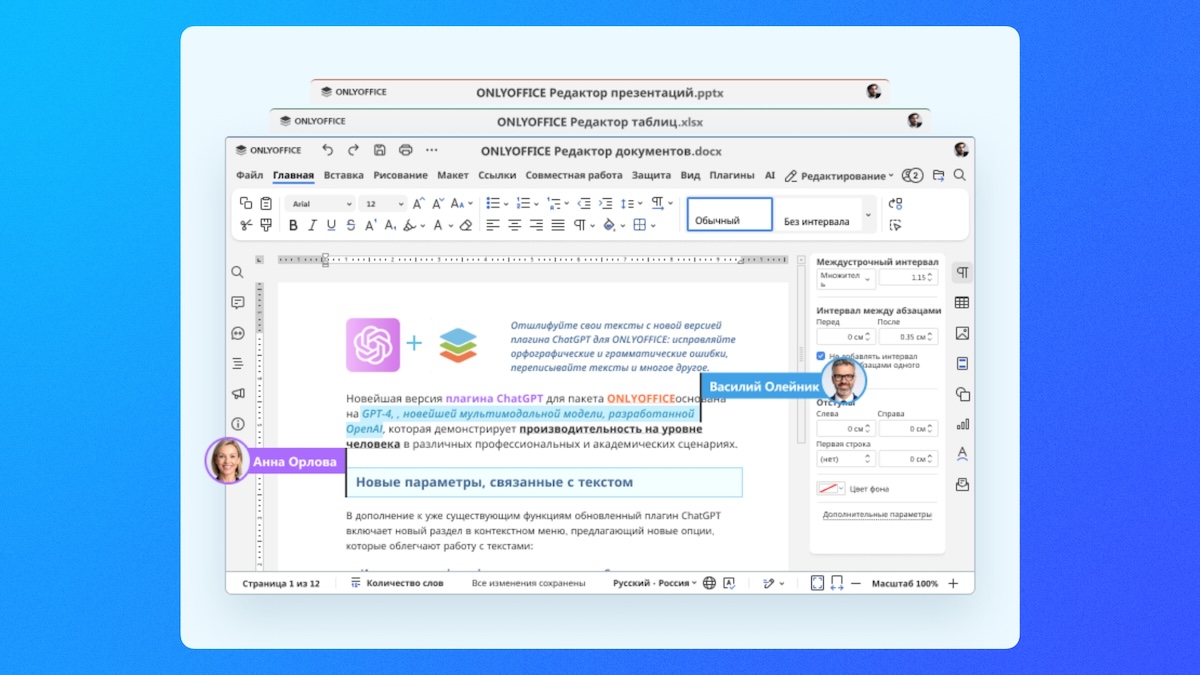
Task: Open Shape settings in the right sidebar
Action: coord(962,394)
